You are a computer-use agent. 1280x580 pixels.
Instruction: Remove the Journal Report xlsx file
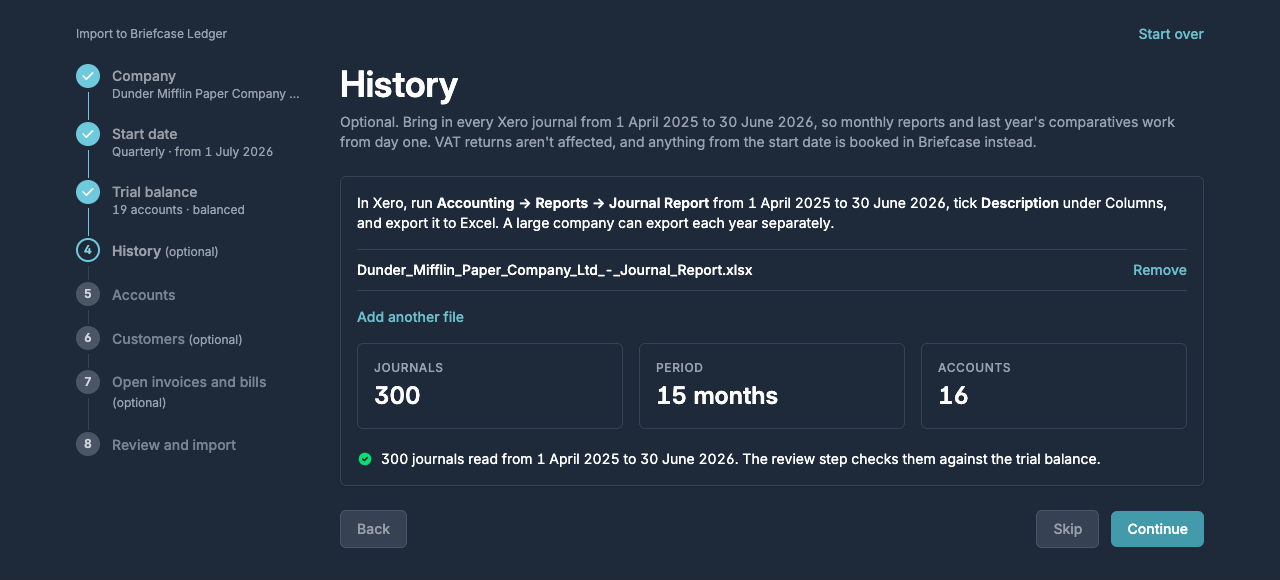(x=1160, y=270)
